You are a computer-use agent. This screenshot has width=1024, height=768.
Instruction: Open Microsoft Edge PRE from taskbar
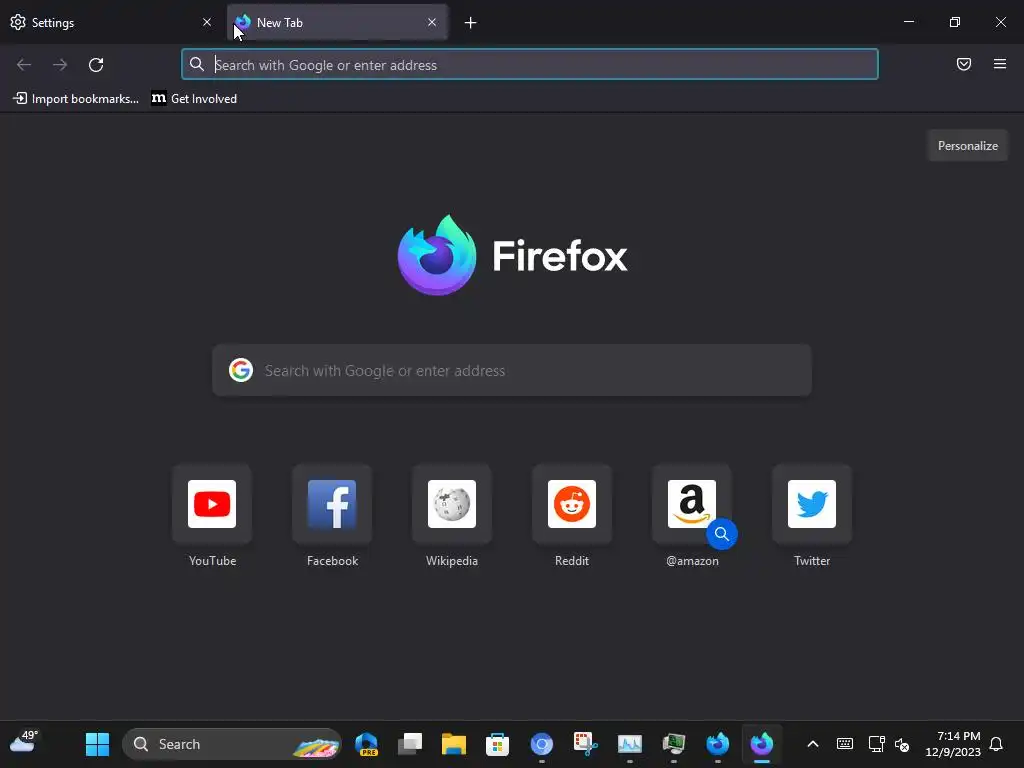click(366, 744)
